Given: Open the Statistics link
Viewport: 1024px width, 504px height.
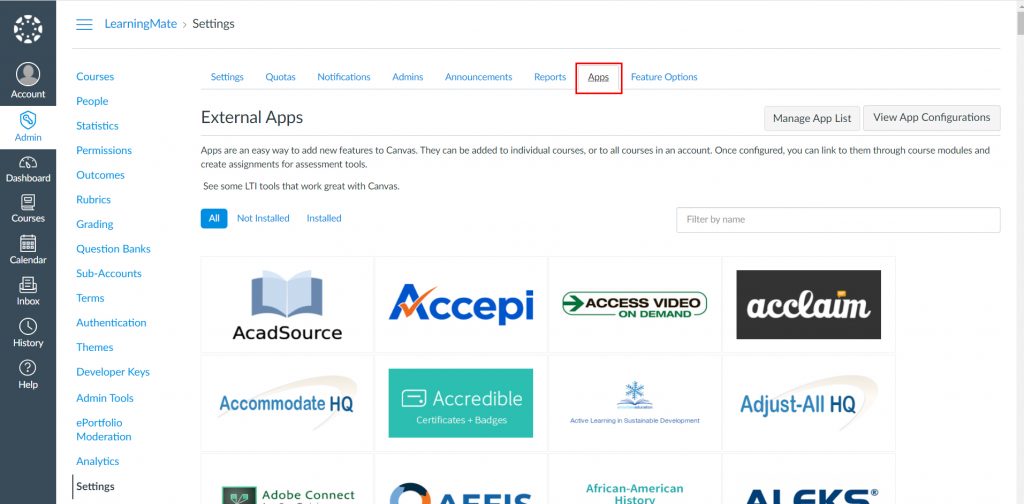Looking at the screenshot, I should [97, 126].
